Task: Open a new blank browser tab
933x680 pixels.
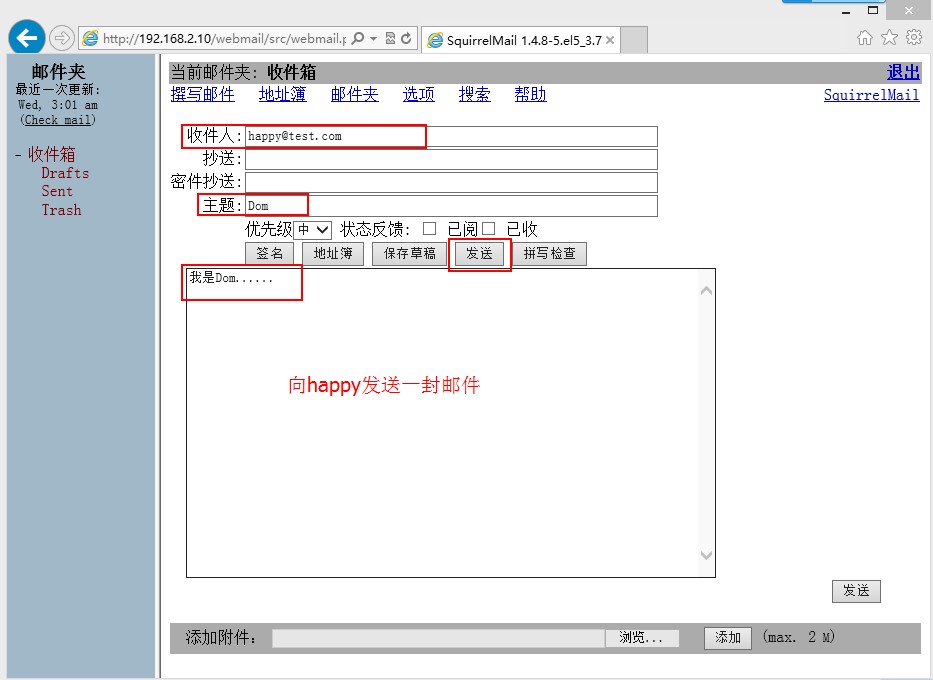Action: [x=634, y=40]
